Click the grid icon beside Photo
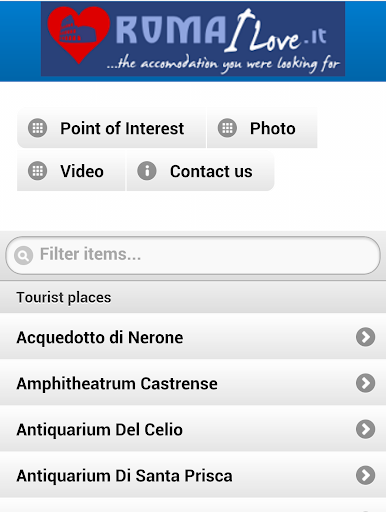Image resolution: width=386 pixels, height=512 pixels. 227,128
